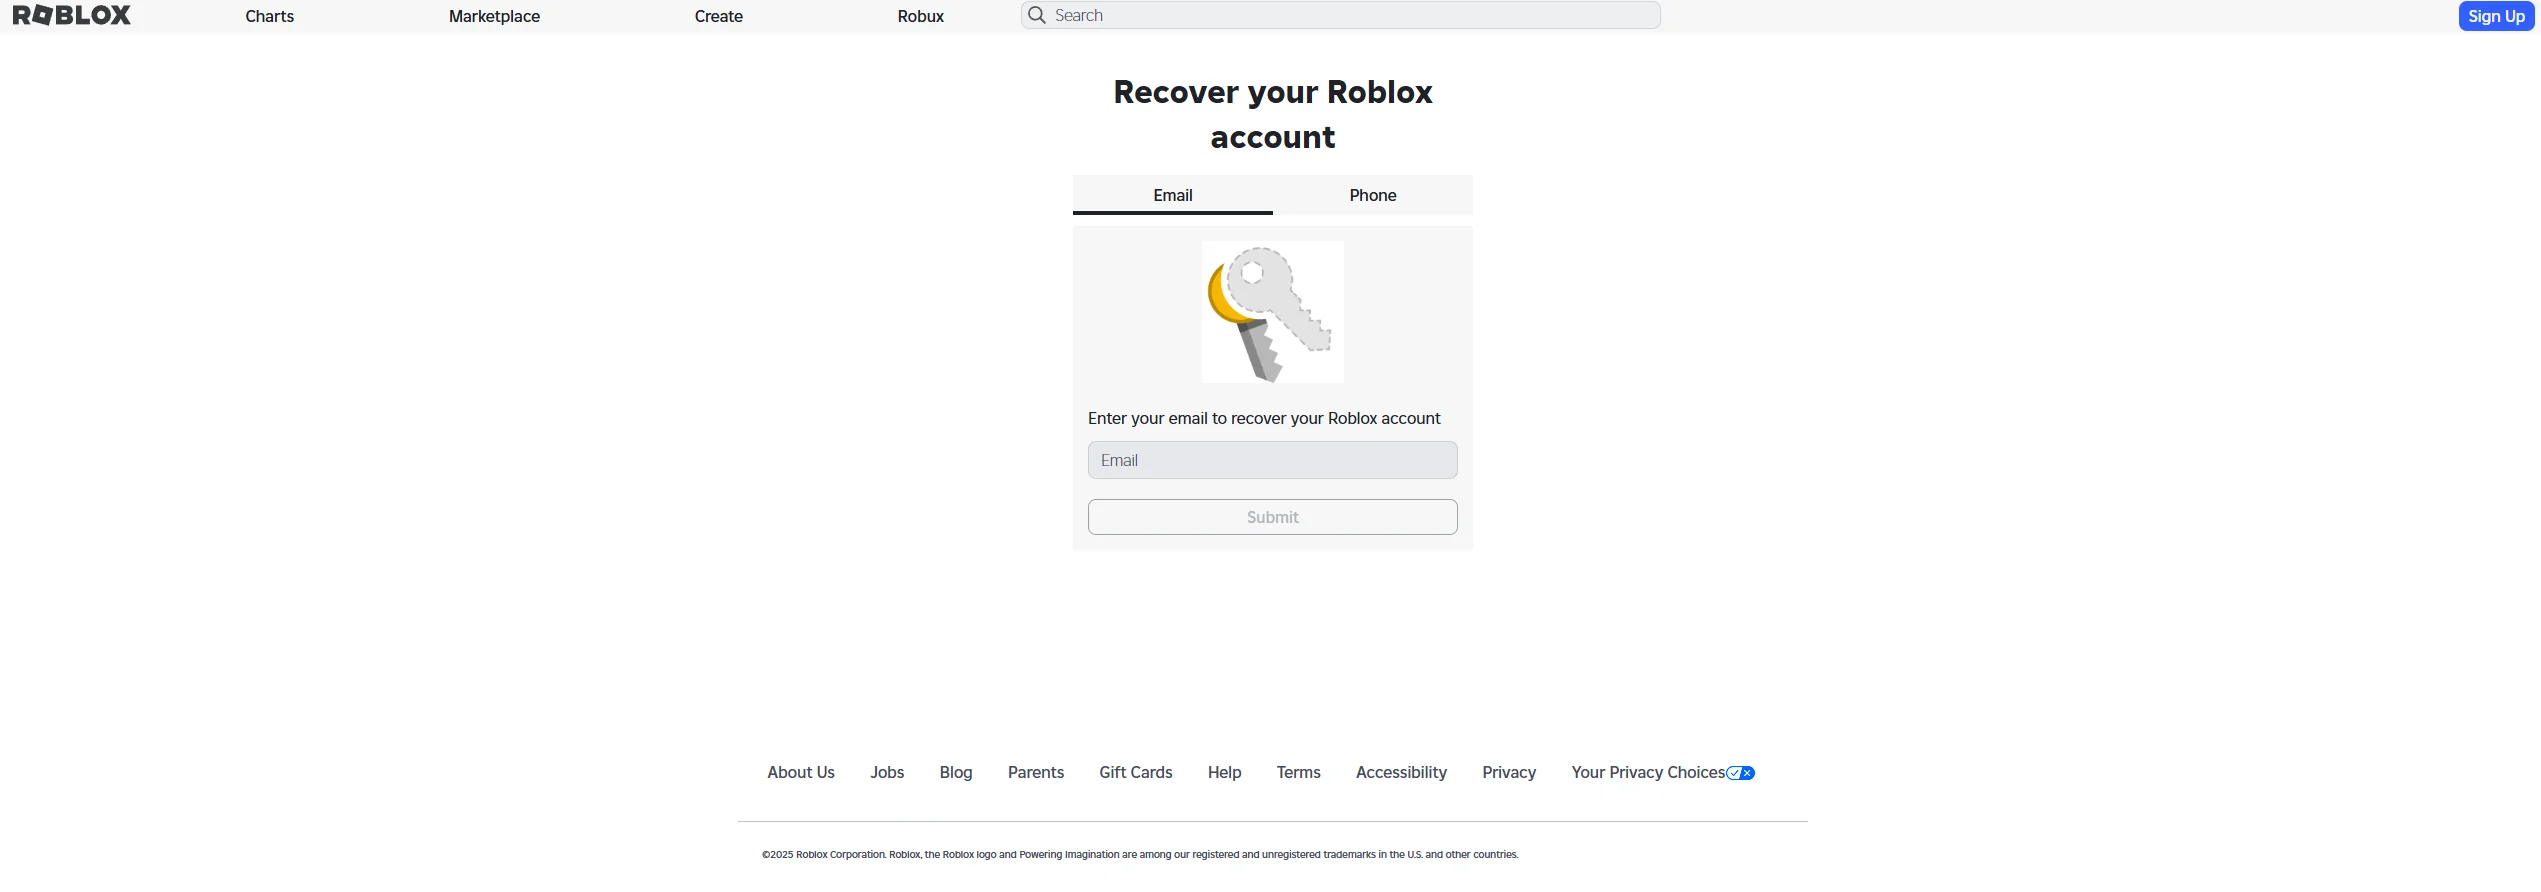Open the About Us footer link
This screenshot has width=2541, height=892.
coord(801,772)
